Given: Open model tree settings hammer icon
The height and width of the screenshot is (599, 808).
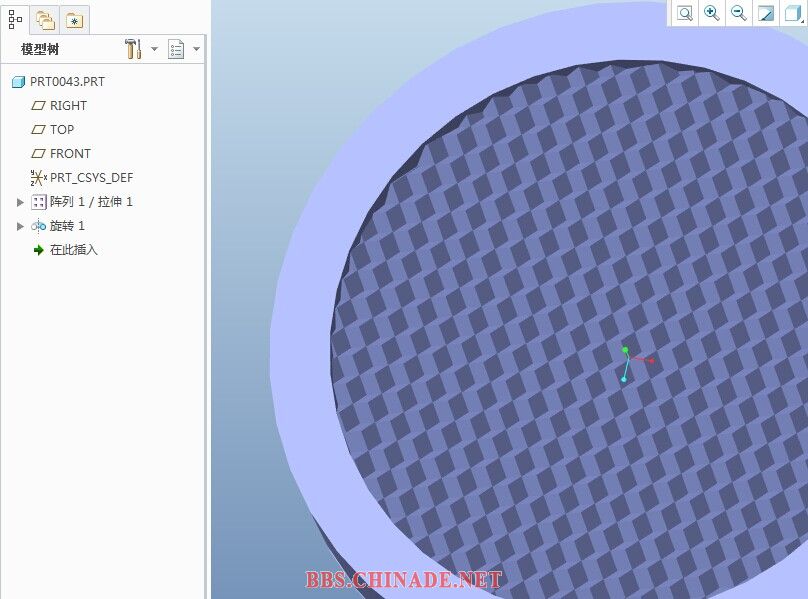Looking at the screenshot, I should pyautogui.click(x=133, y=49).
